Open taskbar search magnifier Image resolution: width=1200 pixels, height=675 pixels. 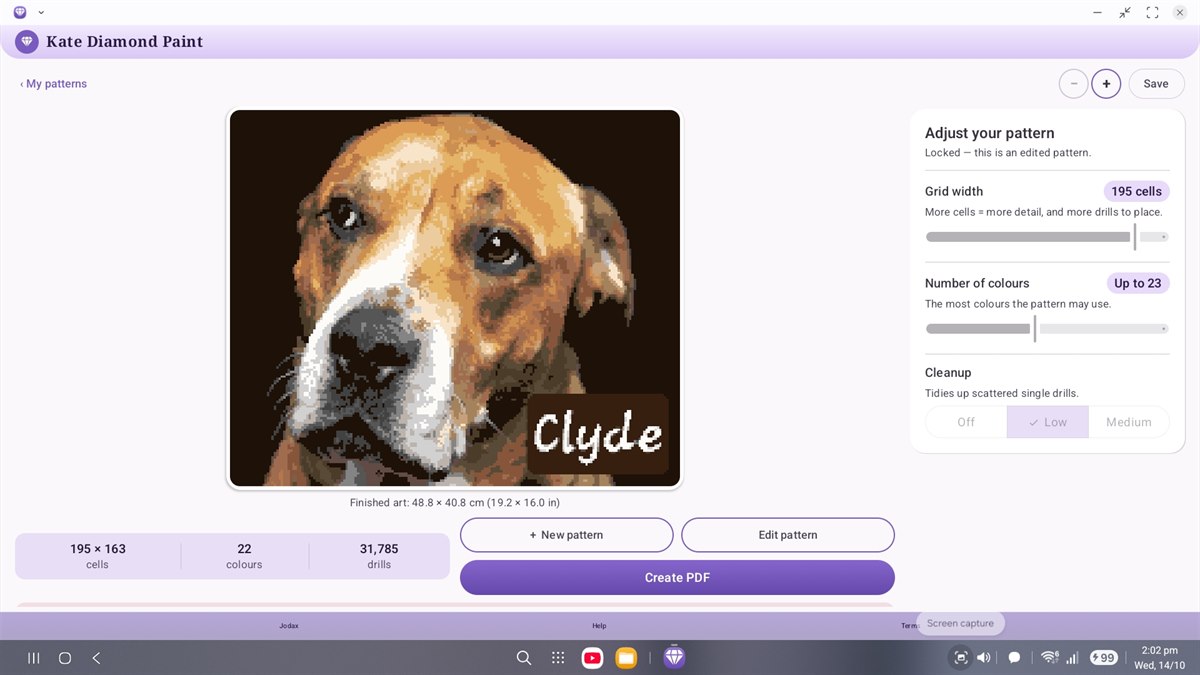(x=524, y=658)
